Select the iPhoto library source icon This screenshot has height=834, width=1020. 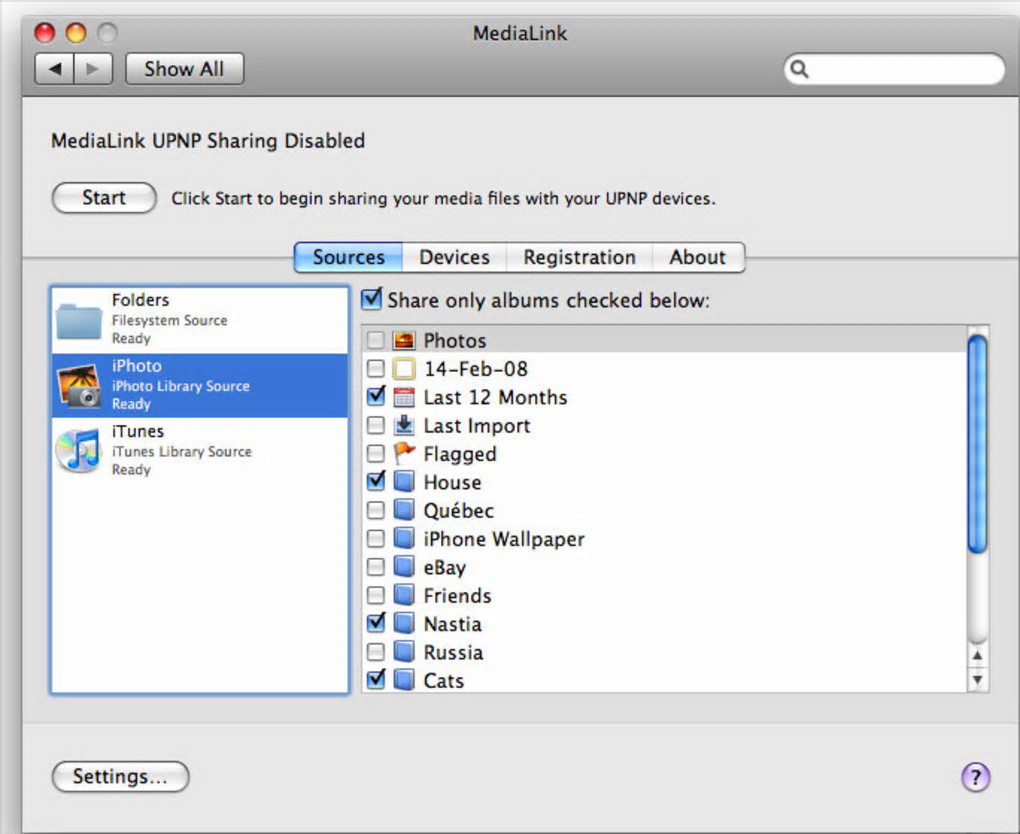tap(79, 386)
